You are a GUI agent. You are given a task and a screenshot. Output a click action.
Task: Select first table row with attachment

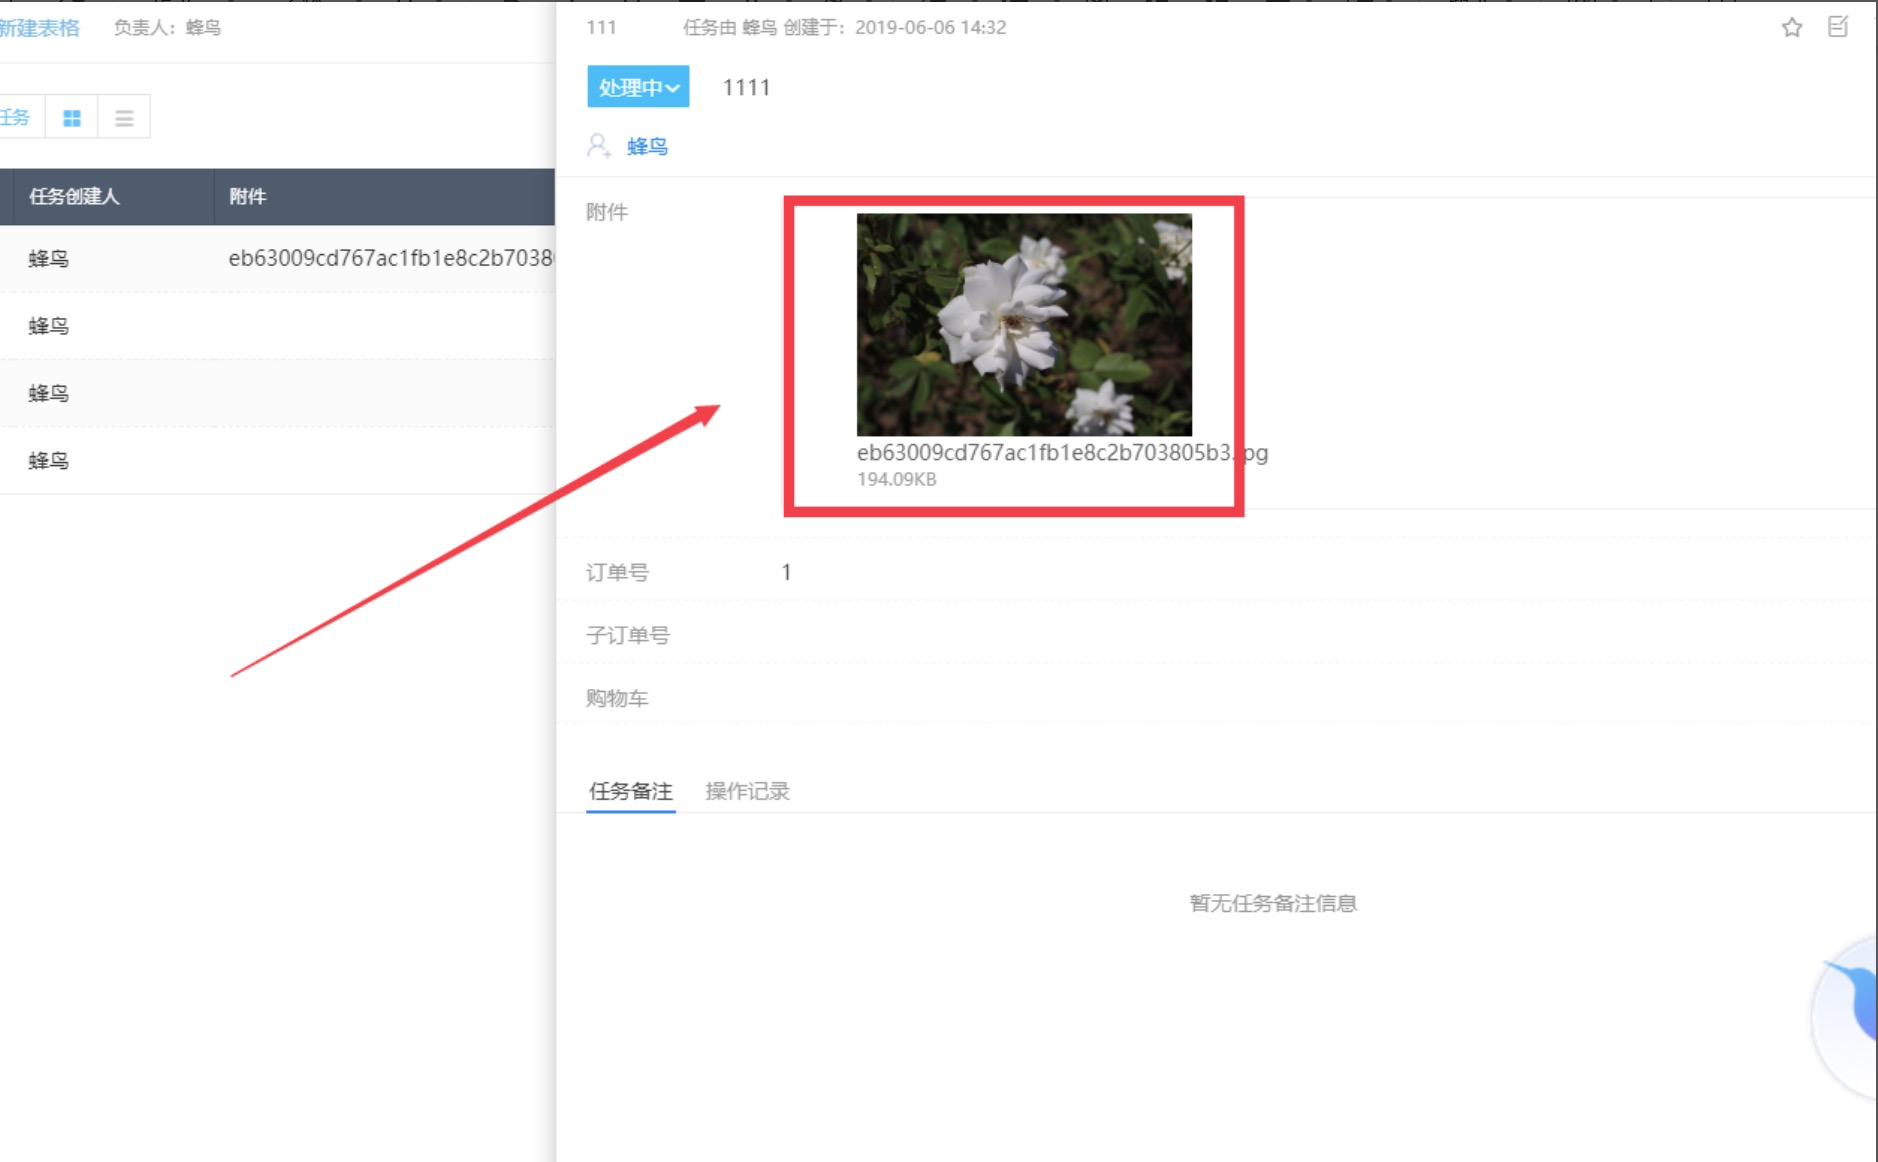(280, 259)
